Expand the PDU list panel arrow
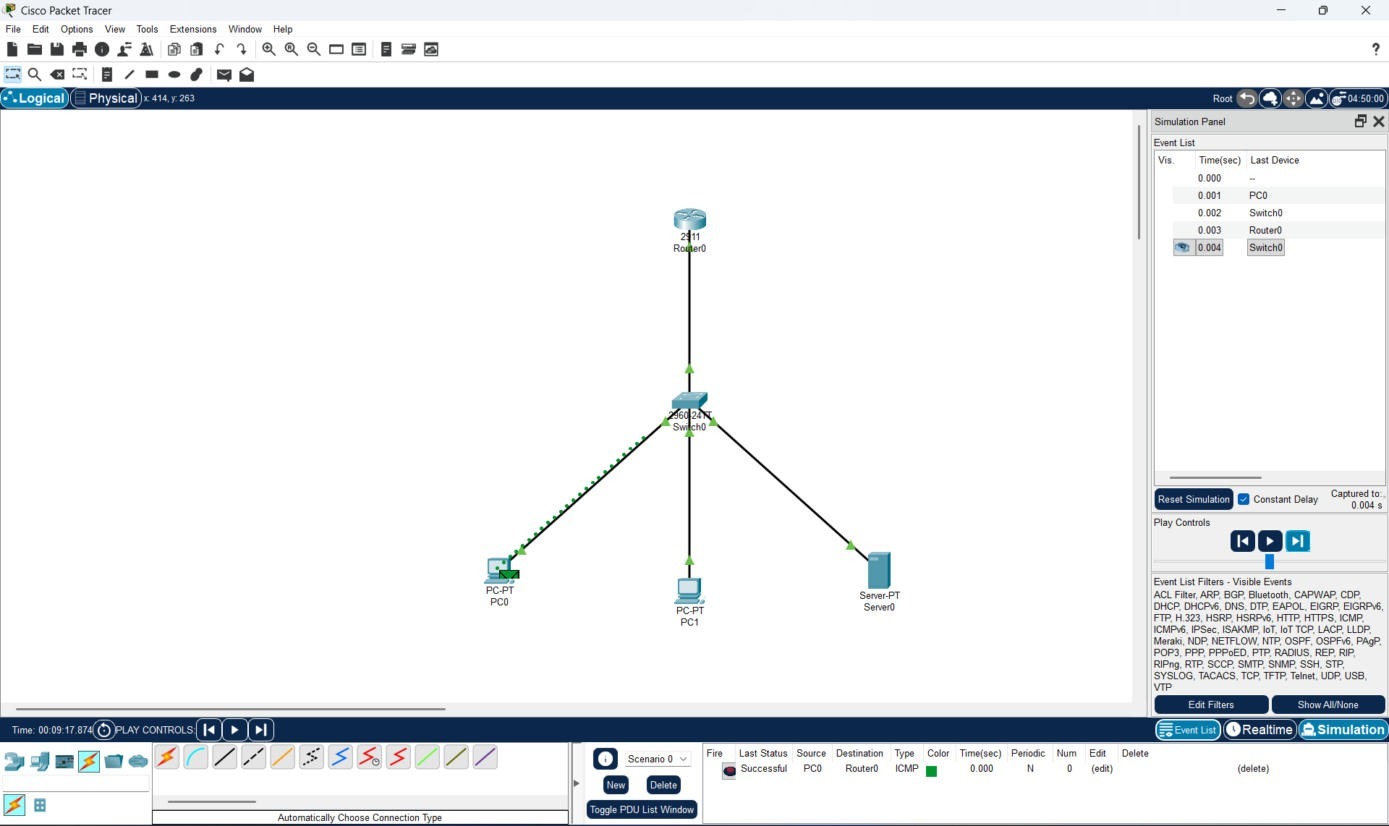1389x826 pixels. tap(576, 783)
